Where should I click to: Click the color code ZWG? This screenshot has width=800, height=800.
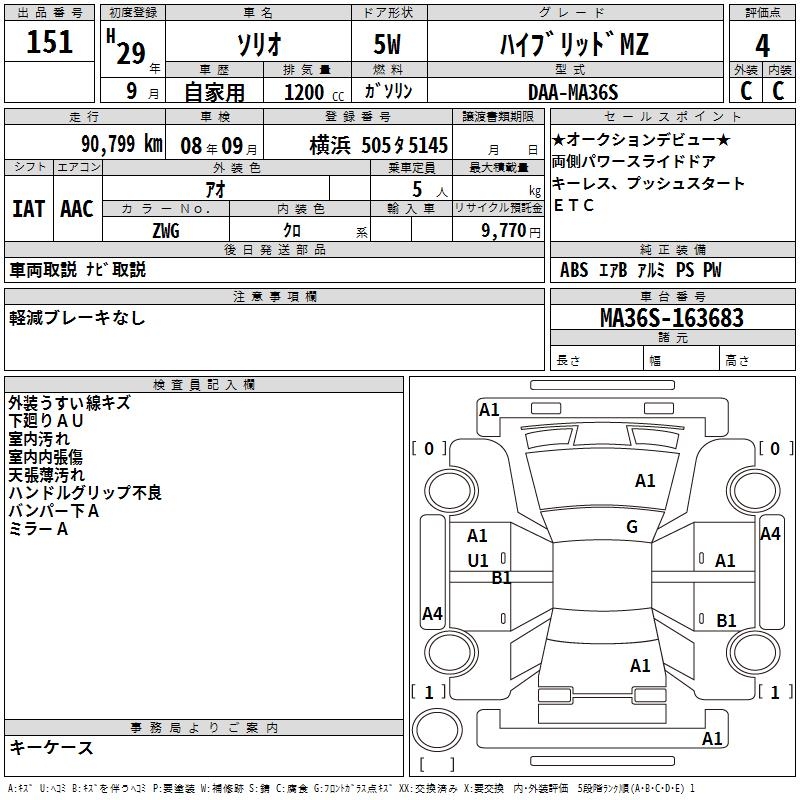pos(166,230)
